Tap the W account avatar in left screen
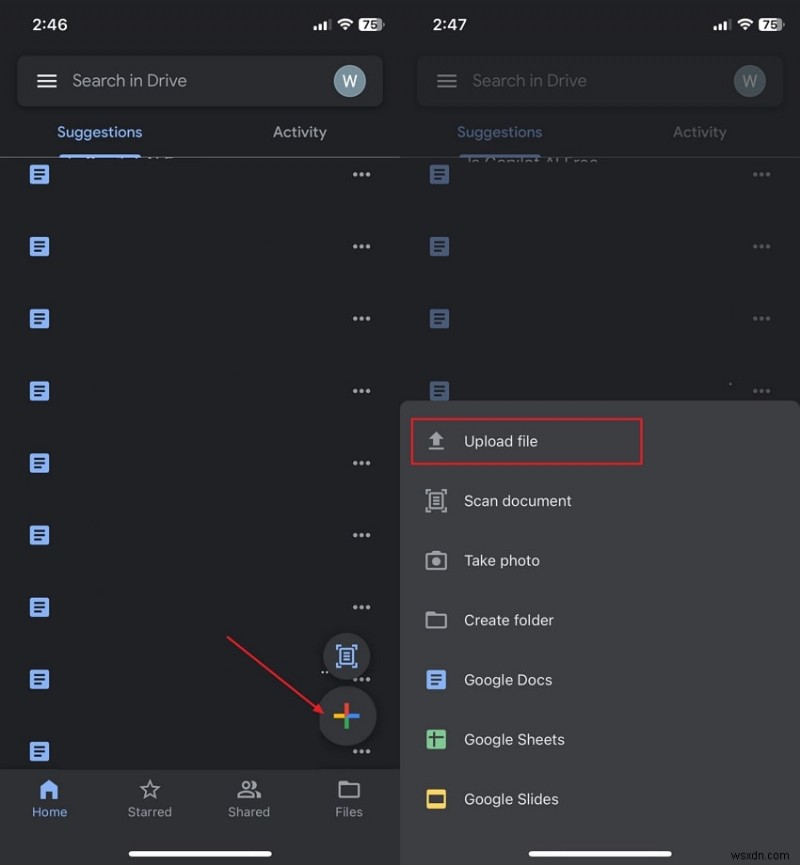 (x=349, y=81)
